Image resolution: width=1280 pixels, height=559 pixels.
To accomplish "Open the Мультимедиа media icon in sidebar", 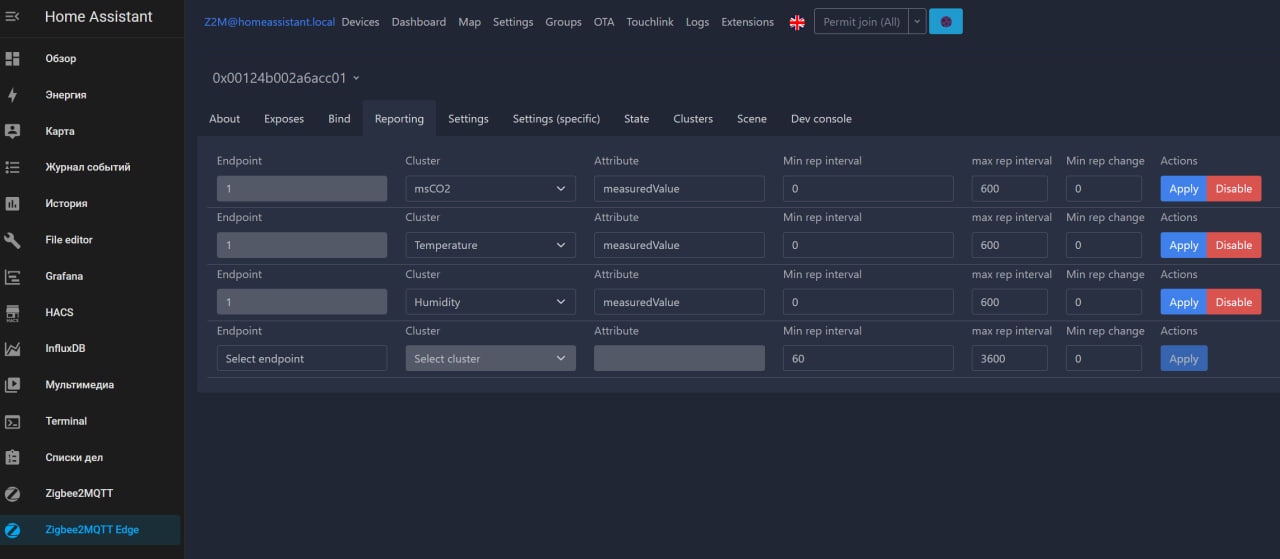I will (13, 385).
